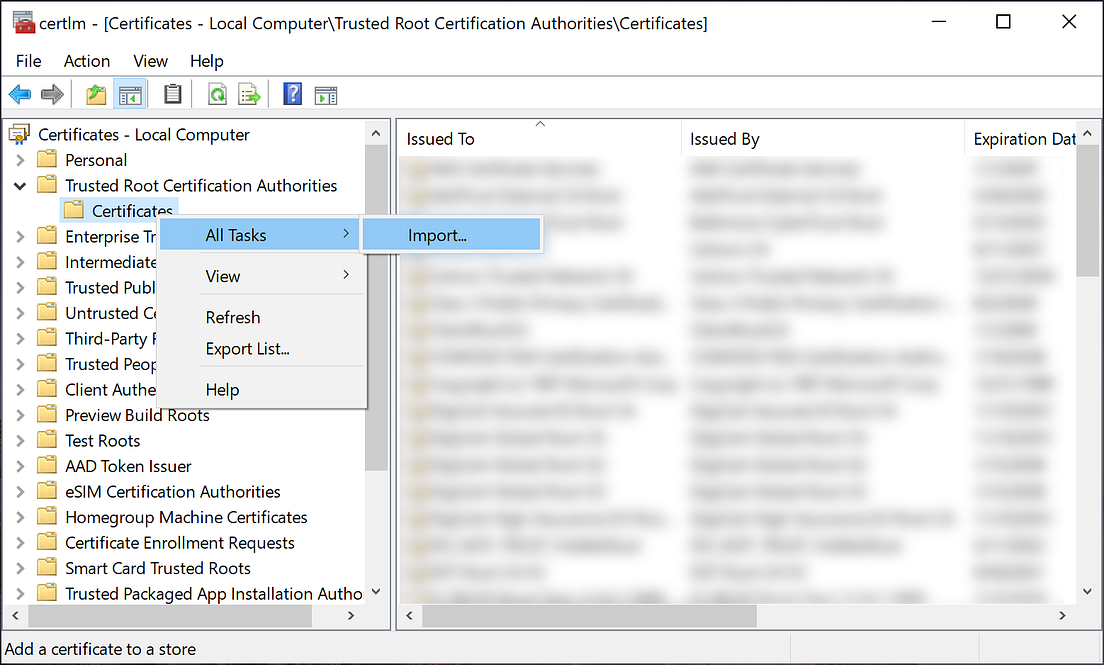The width and height of the screenshot is (1104, 665).
Task: Expand the All Tasks submenu
Action: (x=236, y=234)
